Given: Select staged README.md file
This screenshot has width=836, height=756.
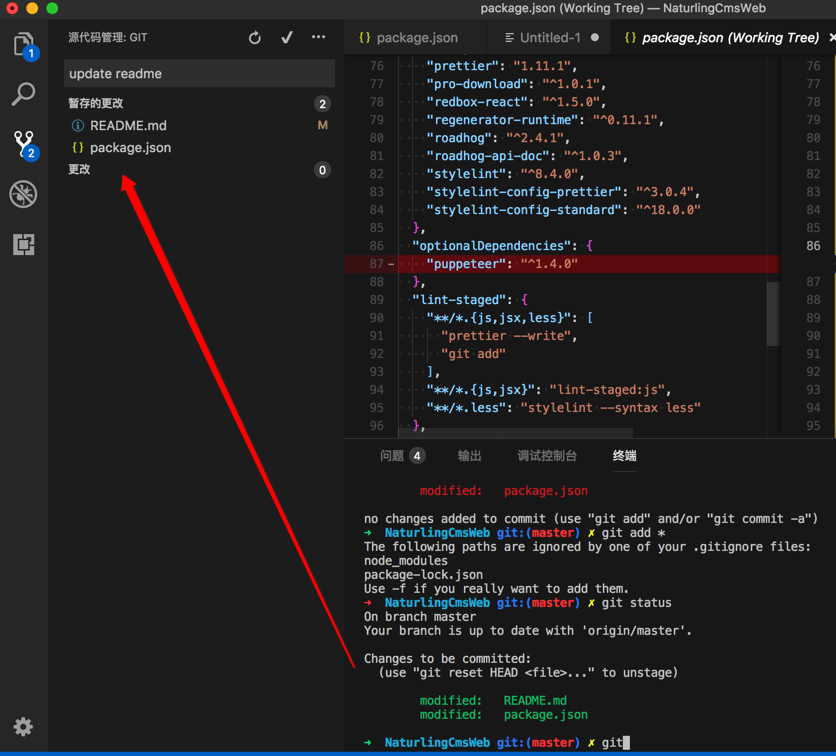Looking at the screenshot, I should pos(199,125).
